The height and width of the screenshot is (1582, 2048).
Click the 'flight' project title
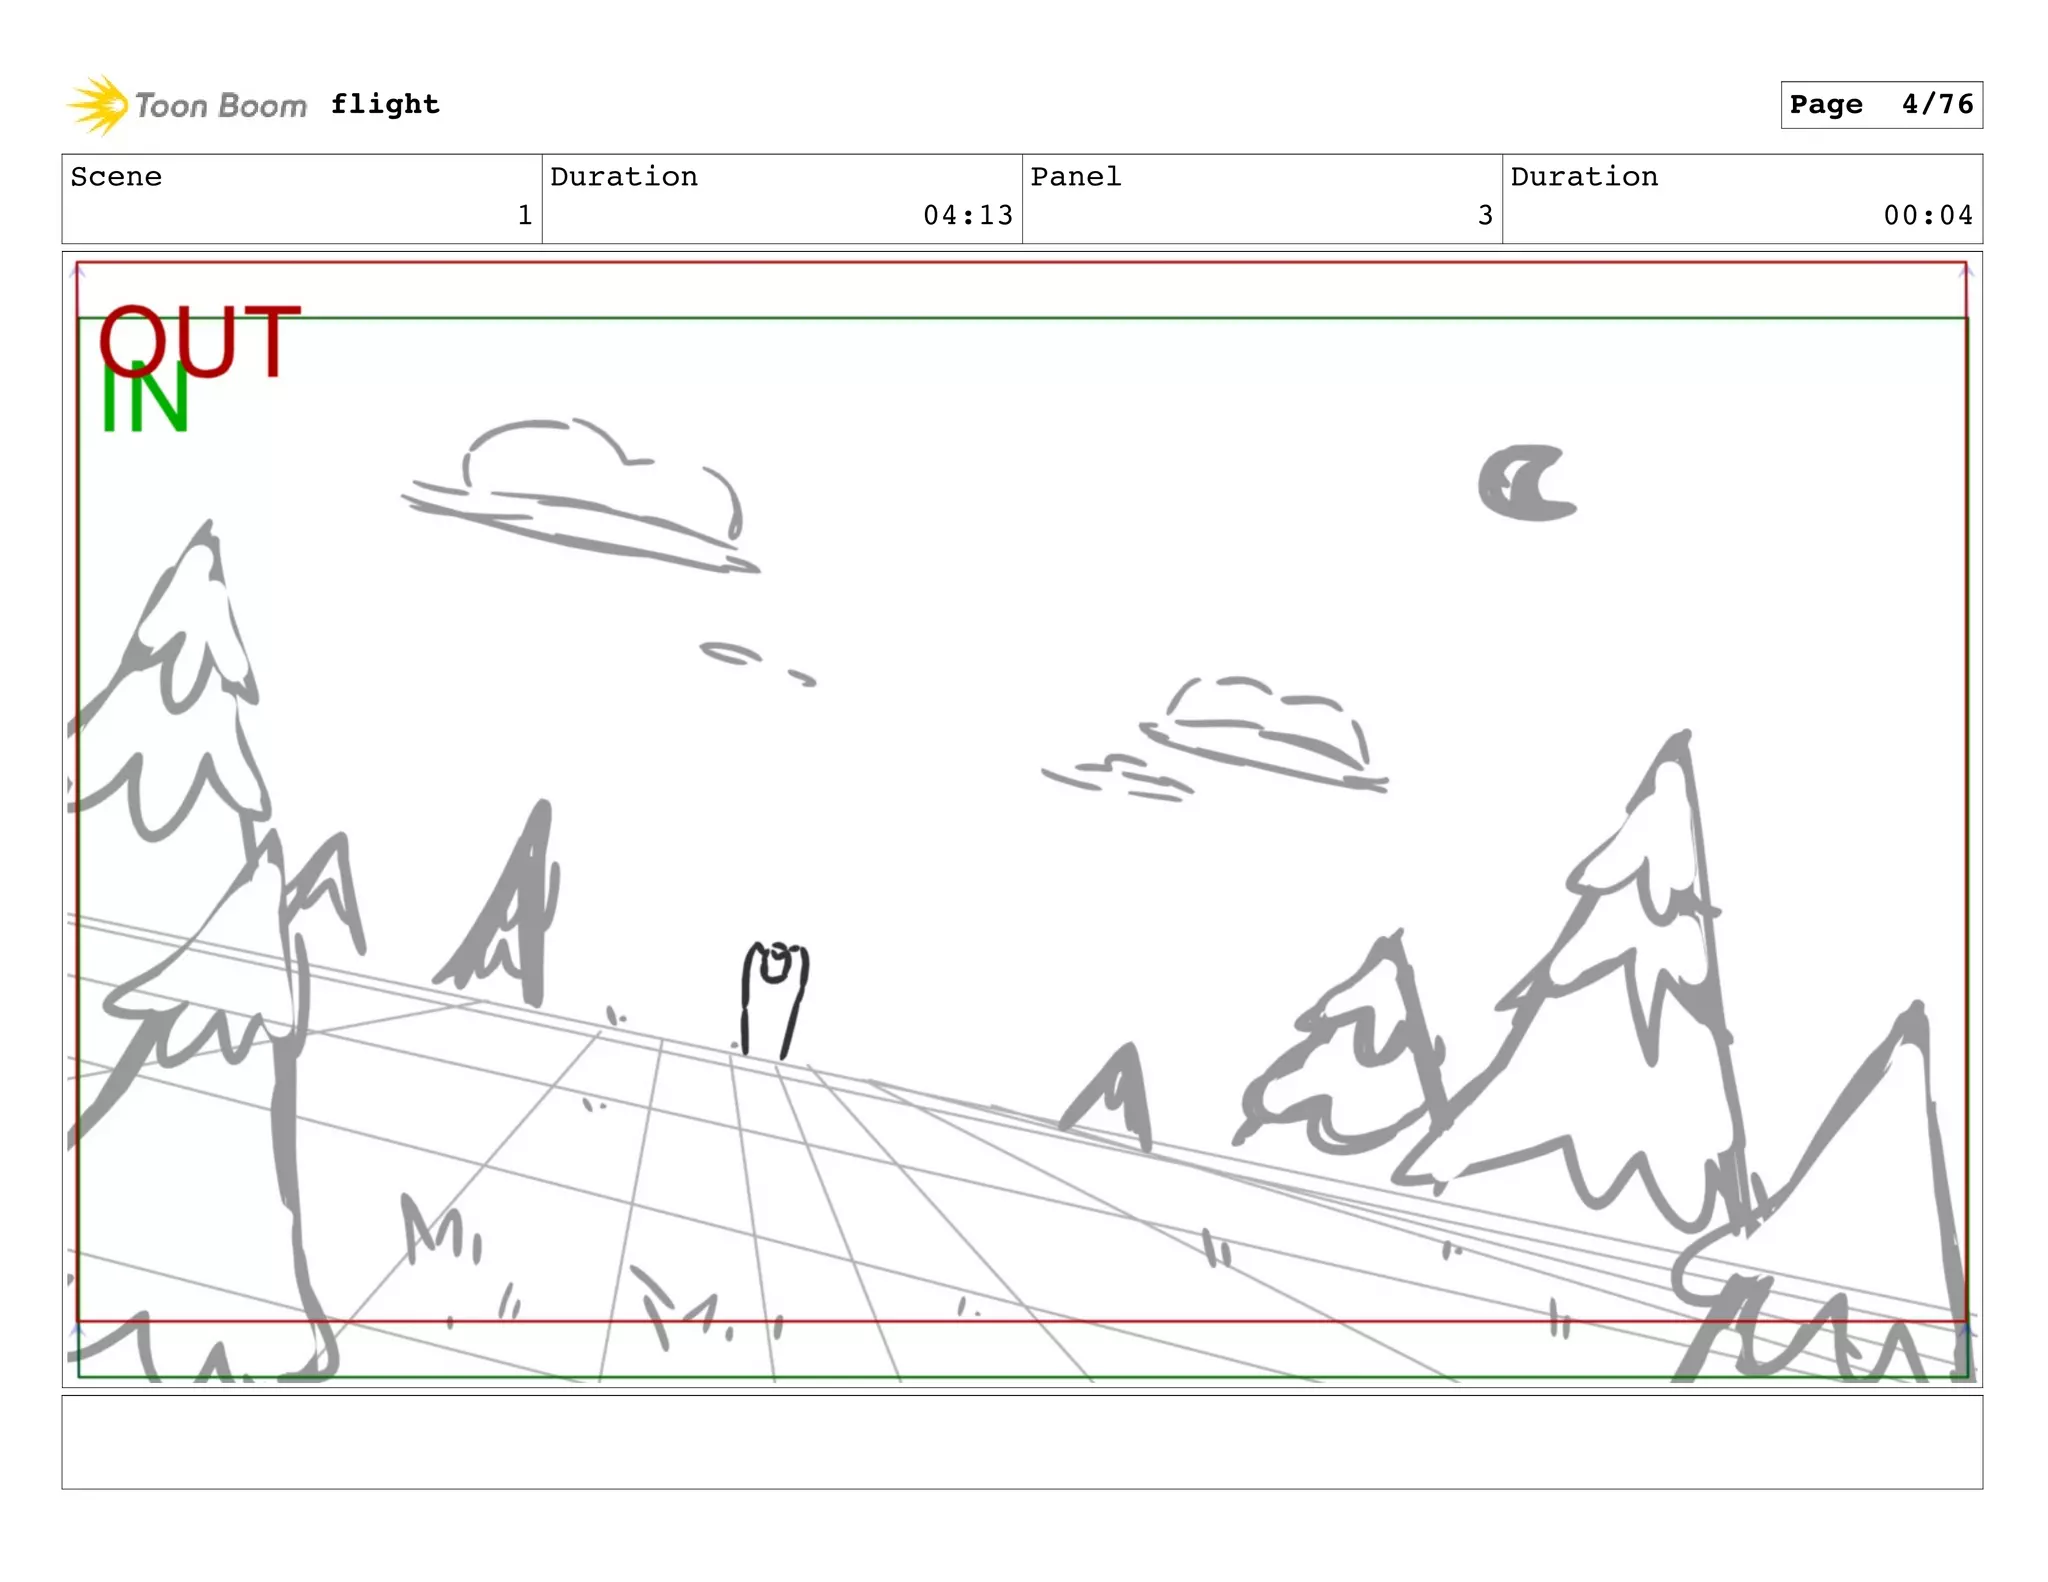[385, 104]
